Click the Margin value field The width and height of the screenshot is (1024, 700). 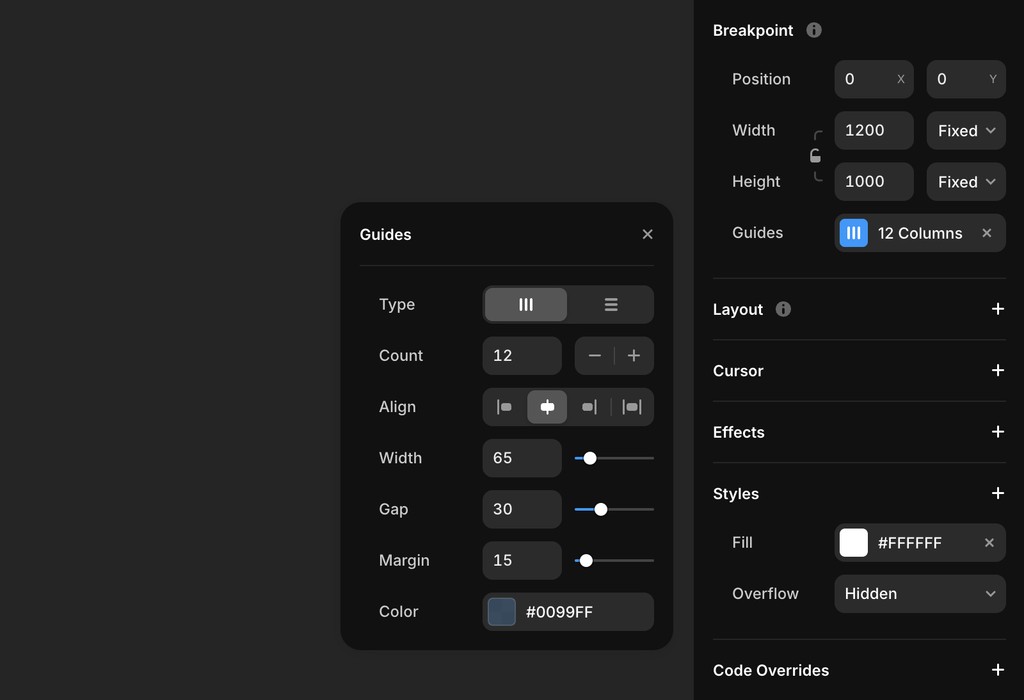tap(522, 560)
